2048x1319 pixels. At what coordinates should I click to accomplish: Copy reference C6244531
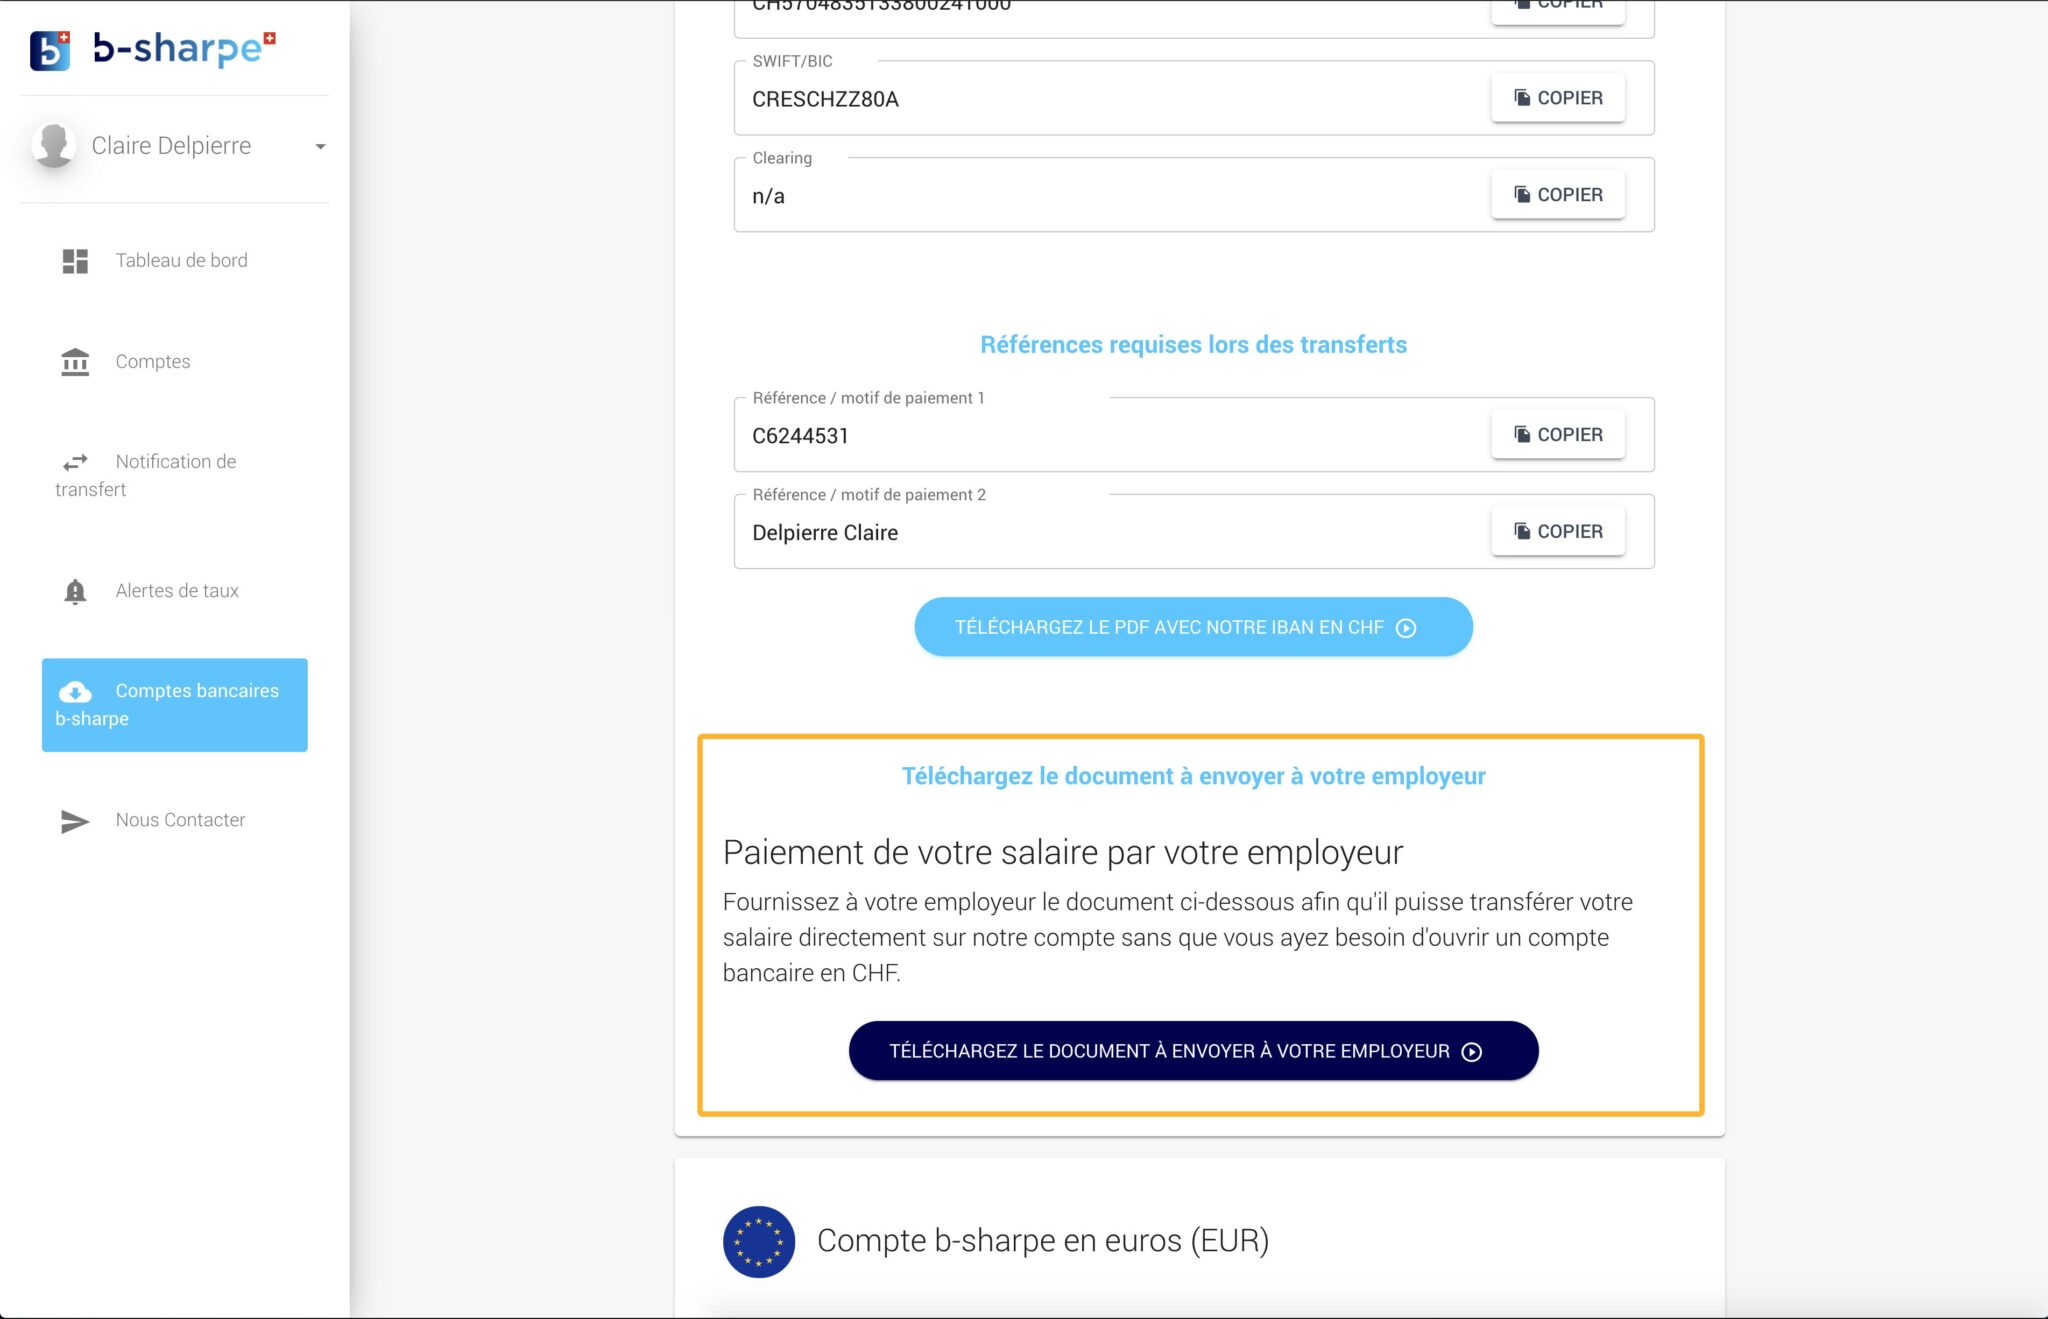[1557, 435]
